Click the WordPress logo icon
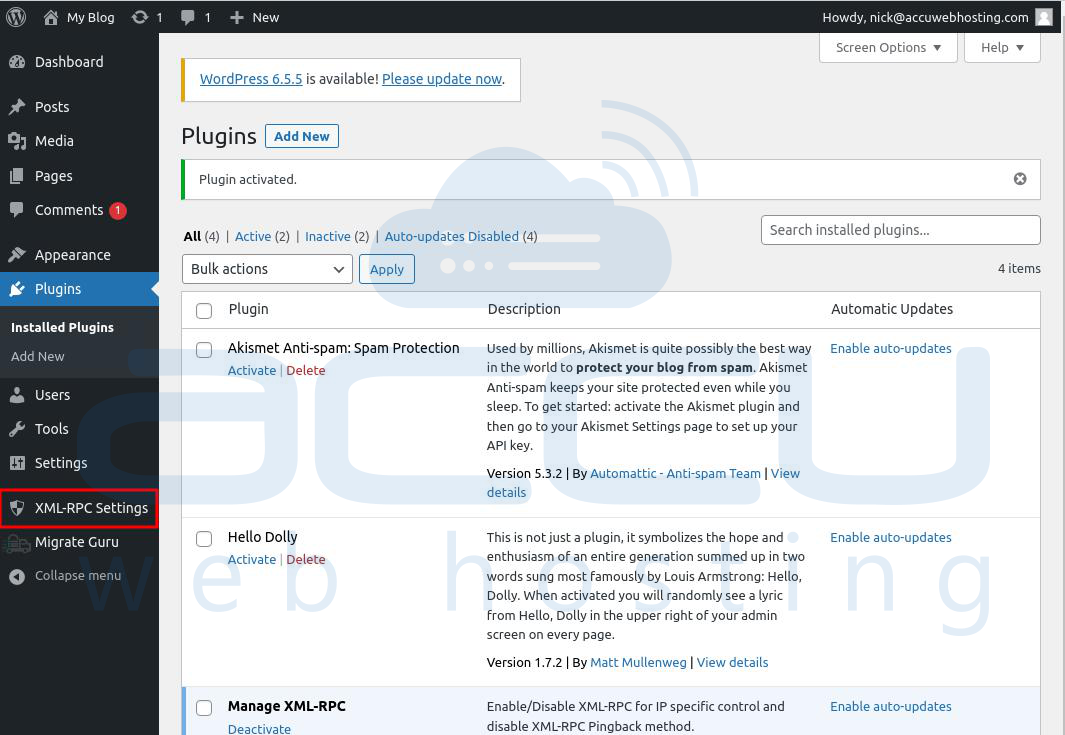This screenshot has width=1065, height=735. pyautogui.click(x=16, y=17)
